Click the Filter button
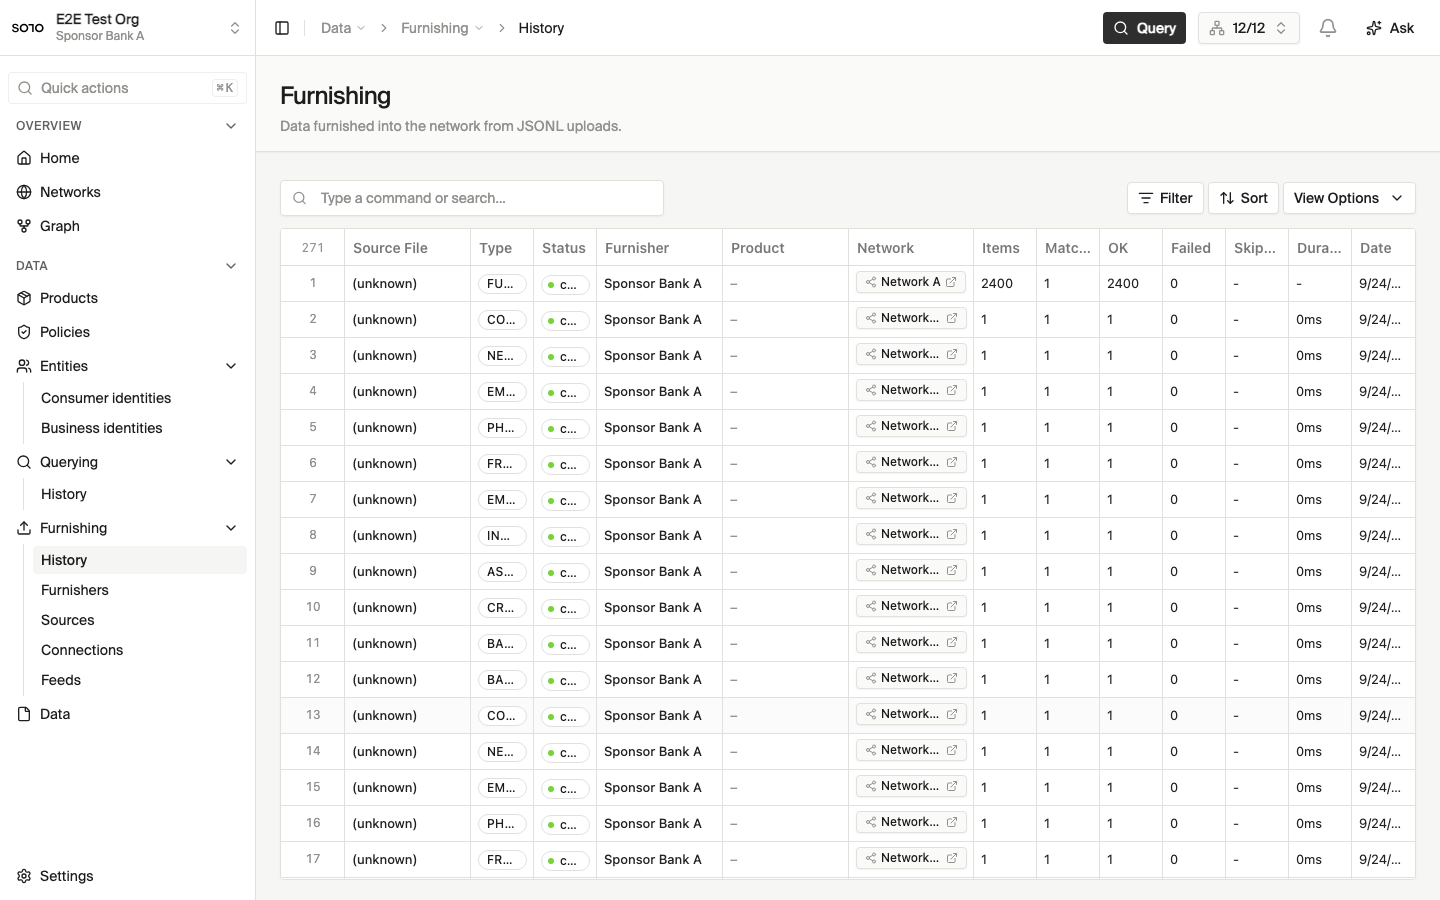This screenshot has width=1440, height=900. point(1165,198)
